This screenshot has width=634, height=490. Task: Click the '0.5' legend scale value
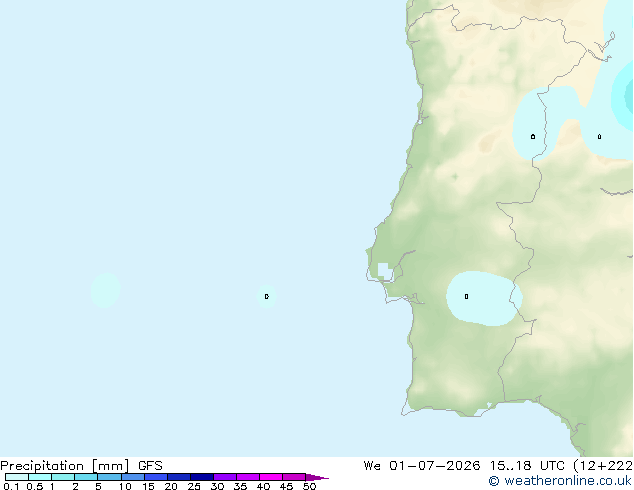coord(35,486)
